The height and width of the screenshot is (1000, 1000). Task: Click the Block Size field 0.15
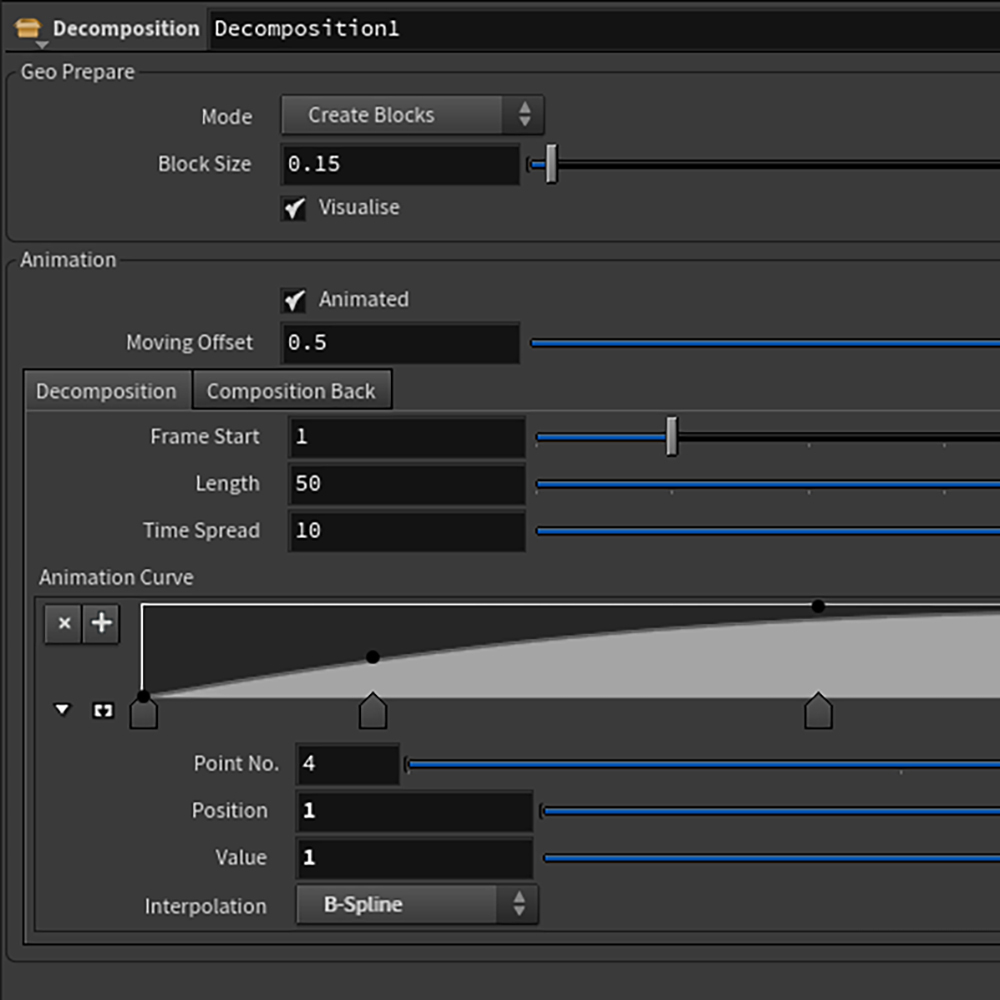click(401, 165)
